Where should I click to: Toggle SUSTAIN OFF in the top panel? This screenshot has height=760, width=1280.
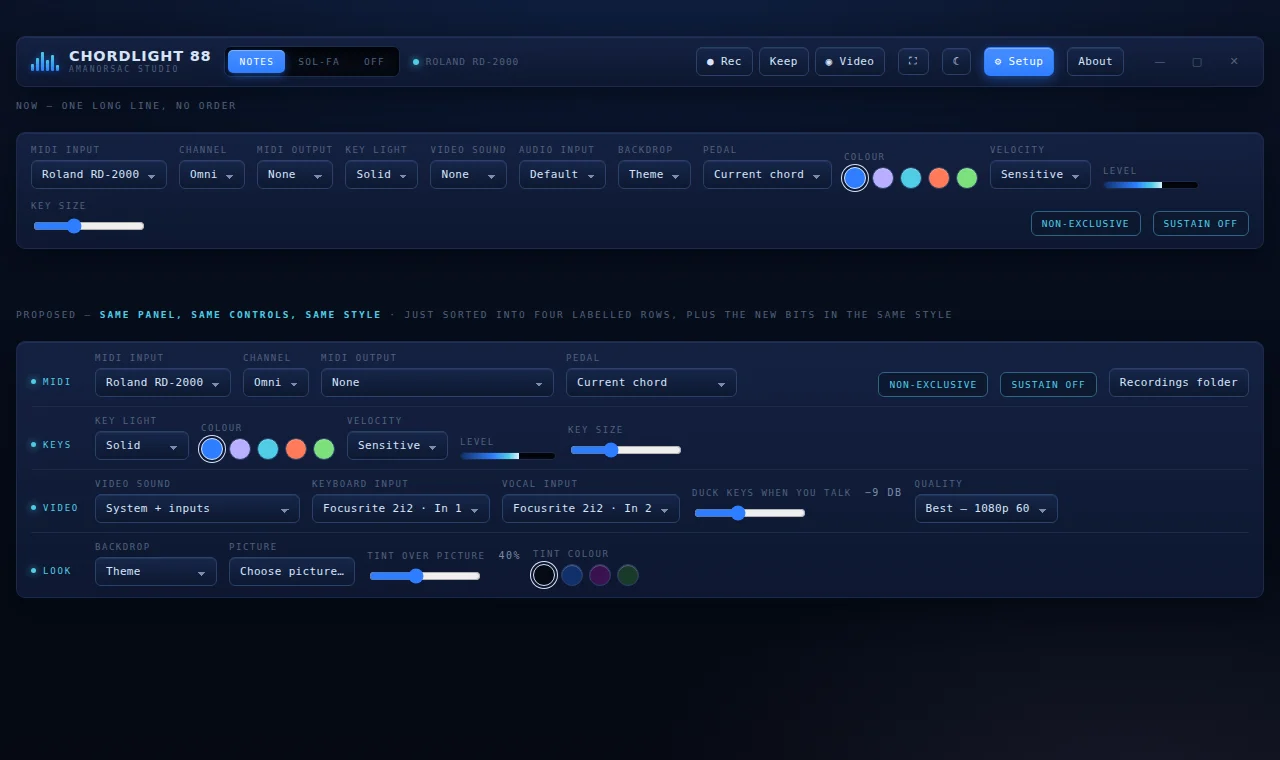tap(1200, 224)
